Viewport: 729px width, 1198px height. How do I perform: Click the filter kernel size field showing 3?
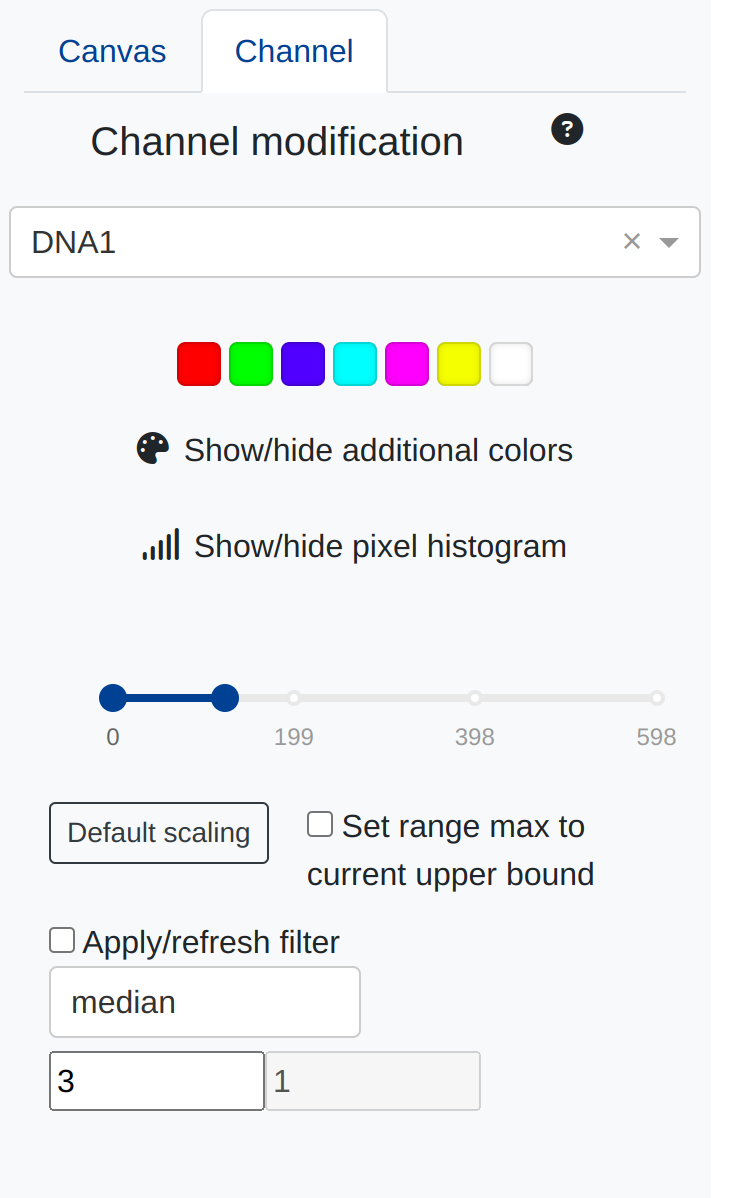[x=157, y=1081]
